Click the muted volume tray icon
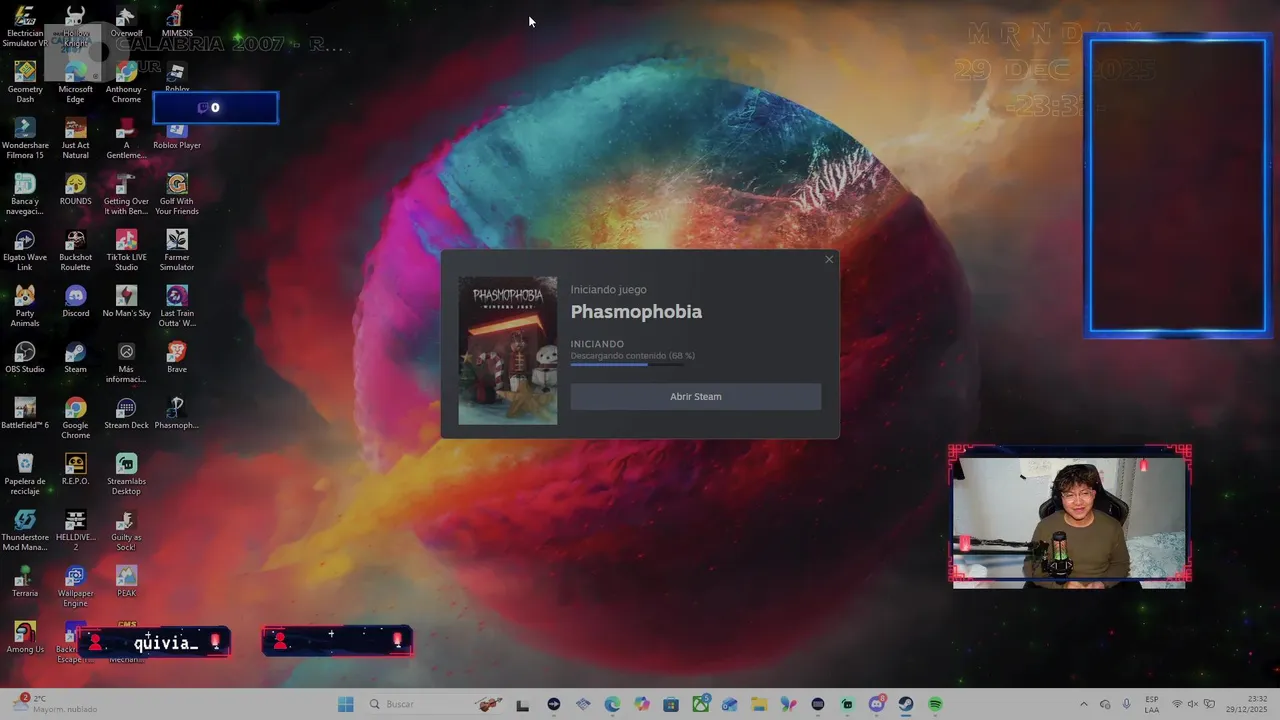 1192,704
